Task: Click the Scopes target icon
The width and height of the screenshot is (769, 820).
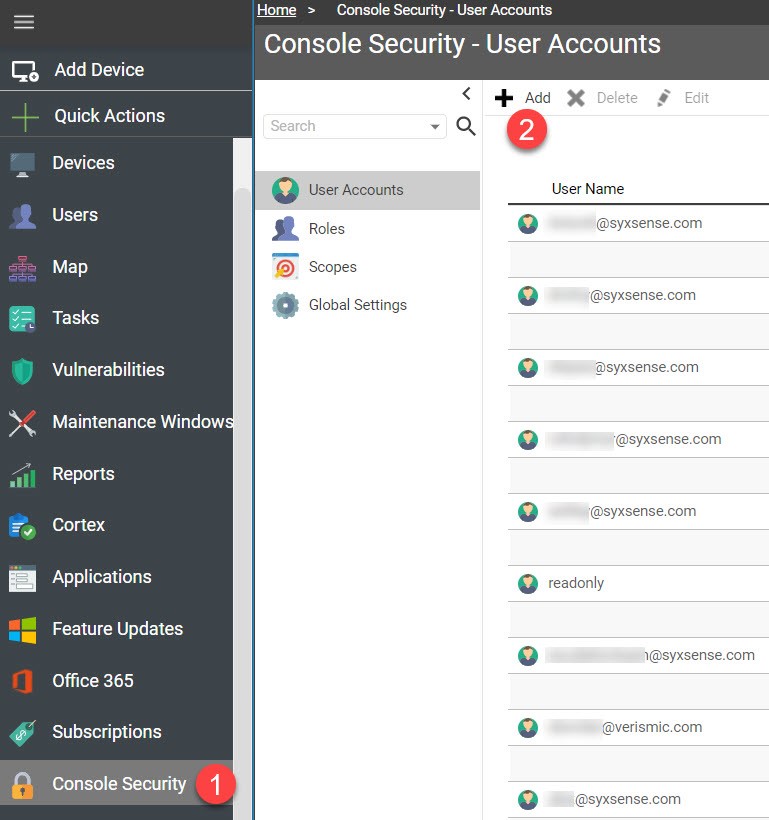Action: click(285, 267)
